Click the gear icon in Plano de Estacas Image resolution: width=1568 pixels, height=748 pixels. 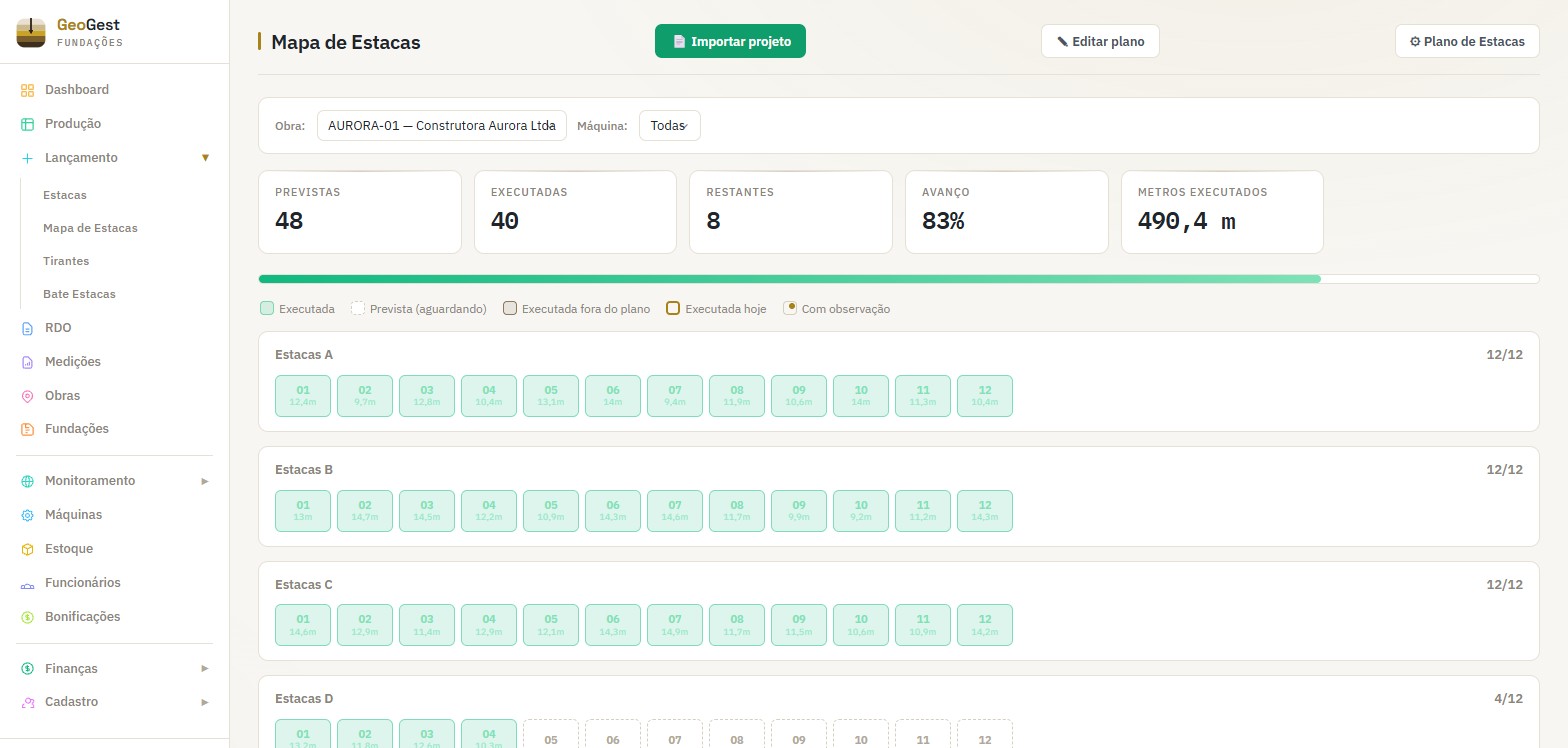(1415, 42)
